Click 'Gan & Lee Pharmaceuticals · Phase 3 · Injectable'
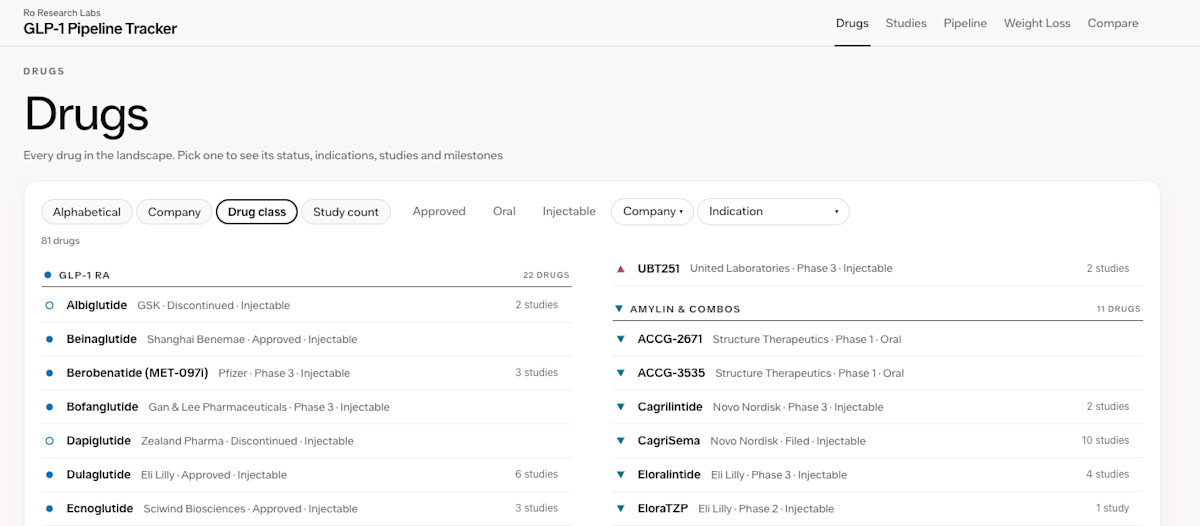Viewport: 1200px width, 526px height. coord(269,407)
